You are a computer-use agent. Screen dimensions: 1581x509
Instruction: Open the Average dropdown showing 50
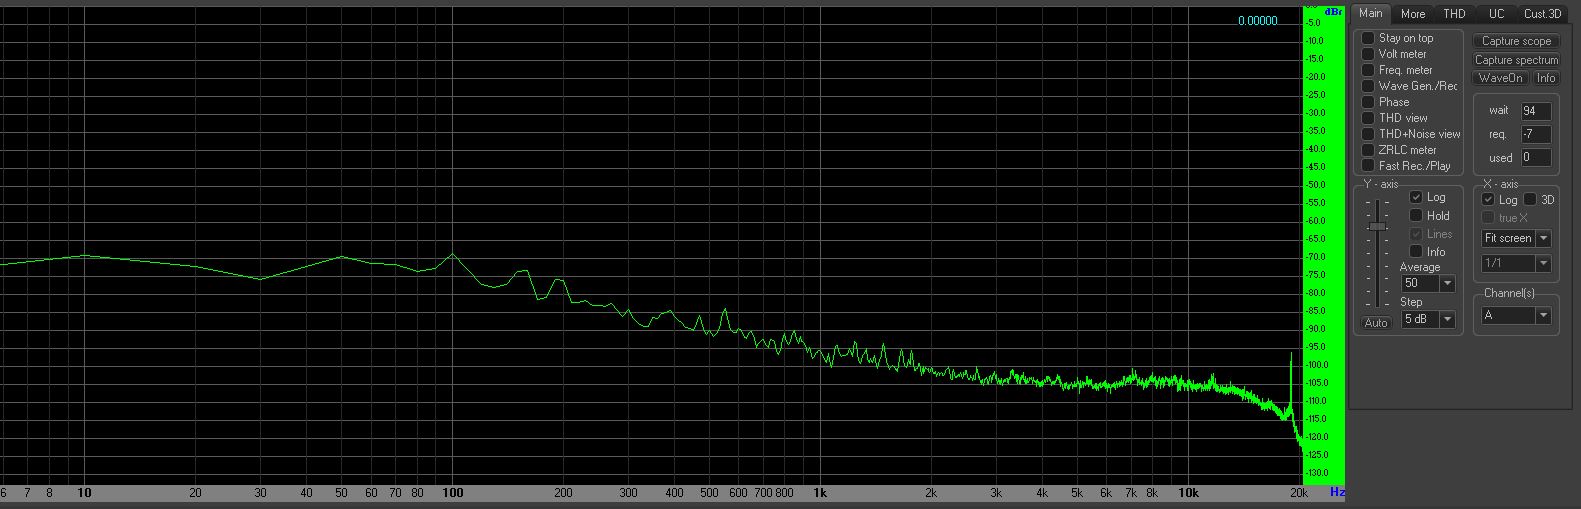tap(1428, 283)
